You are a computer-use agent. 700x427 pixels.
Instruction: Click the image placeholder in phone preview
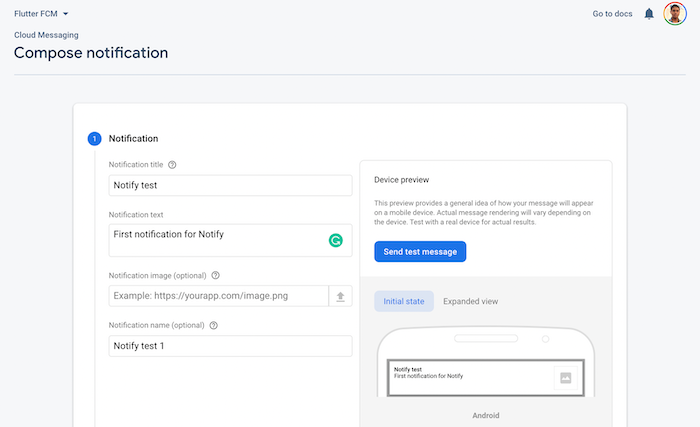(x=565, y=377)
